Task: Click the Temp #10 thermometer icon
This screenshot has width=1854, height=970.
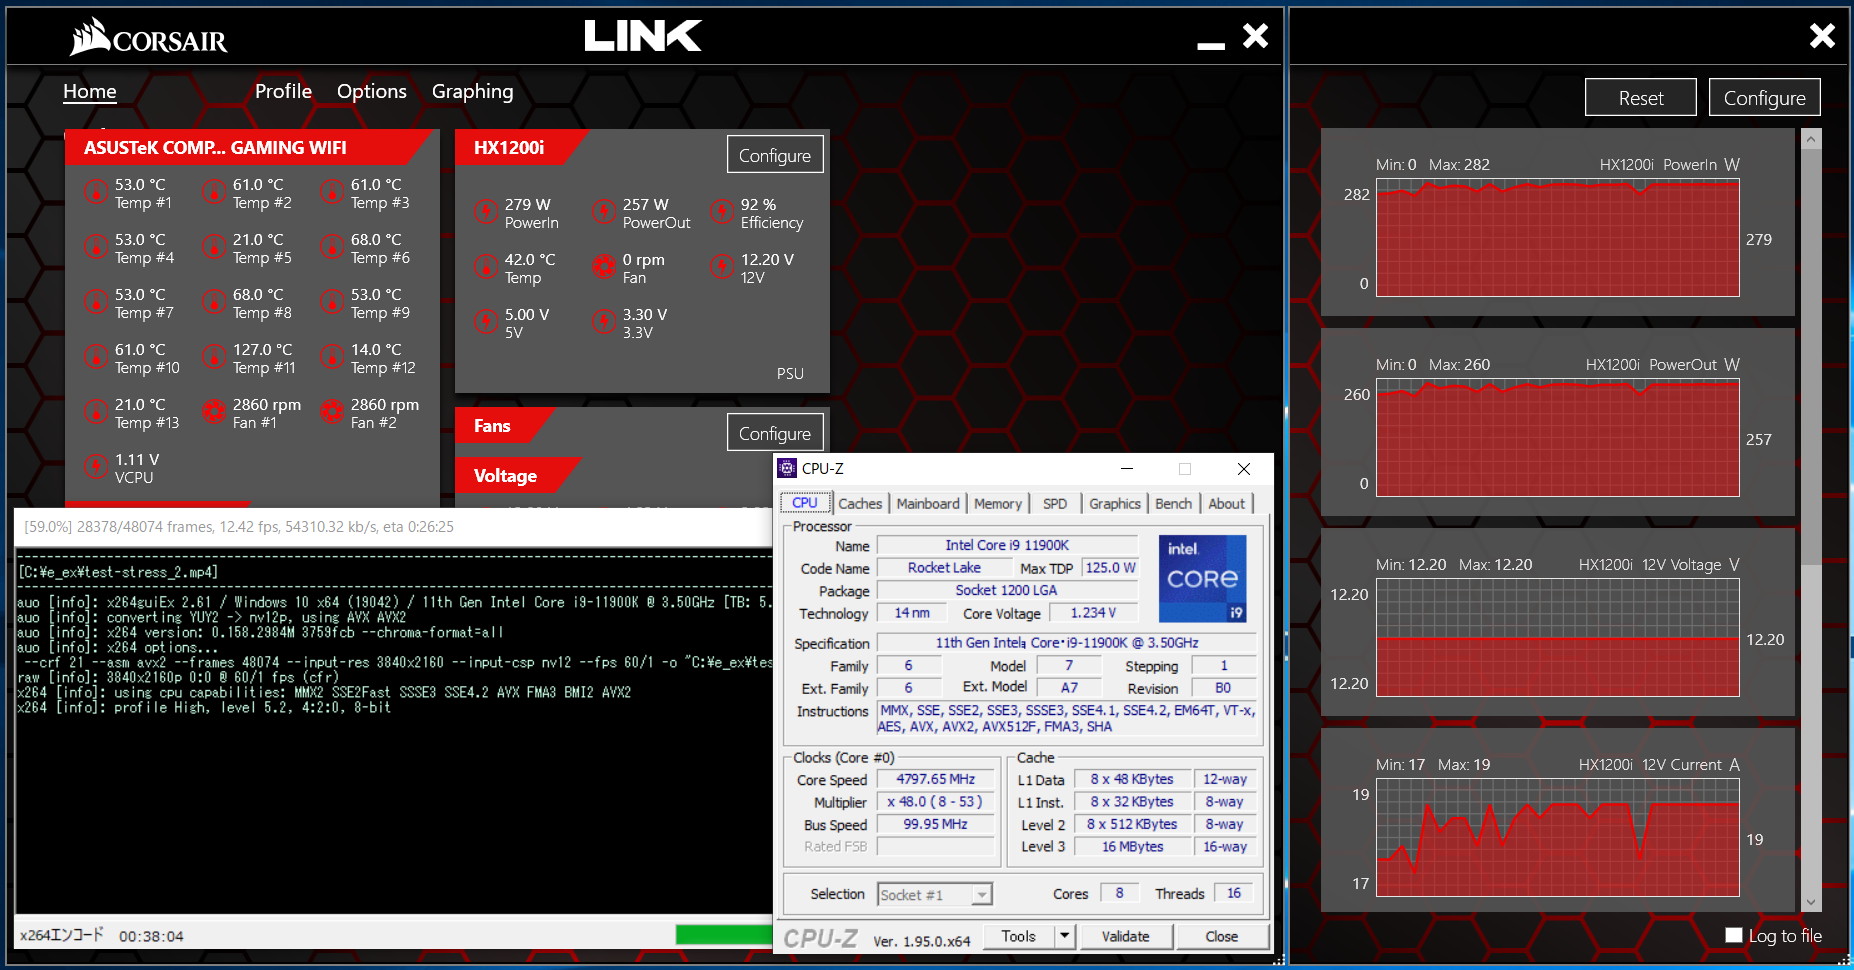Action: point(96,356)
